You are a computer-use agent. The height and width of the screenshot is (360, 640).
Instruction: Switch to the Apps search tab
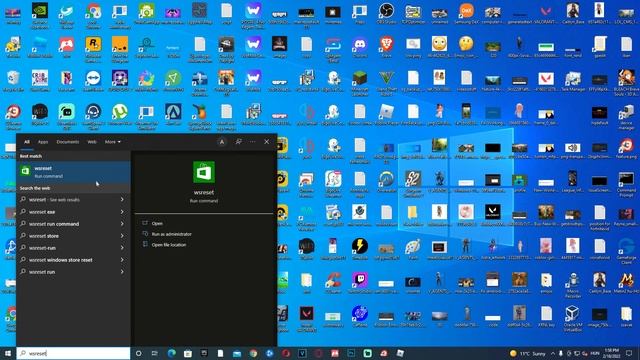(43, 142)
